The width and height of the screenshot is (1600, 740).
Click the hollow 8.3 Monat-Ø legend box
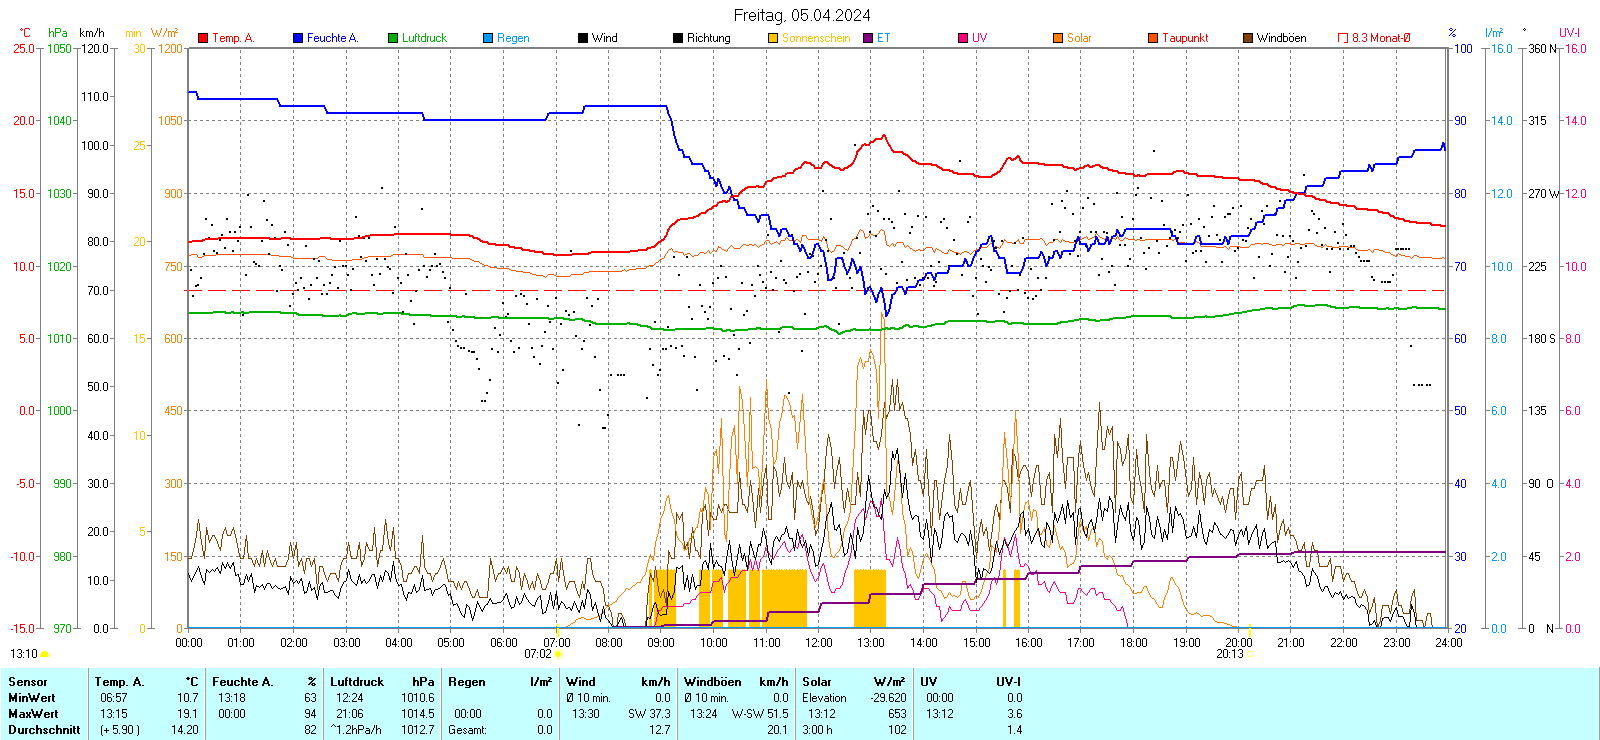point(1343,38)
